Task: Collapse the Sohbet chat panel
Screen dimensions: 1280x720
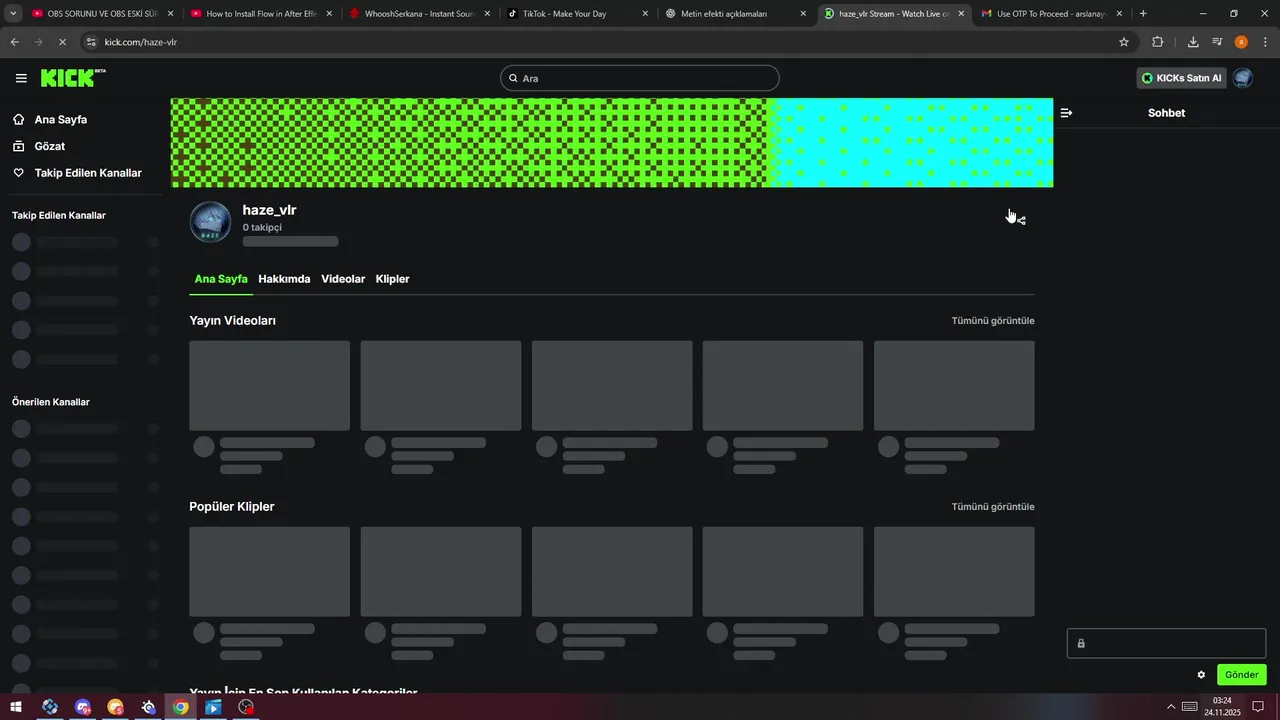Action: pos(1066,113)
